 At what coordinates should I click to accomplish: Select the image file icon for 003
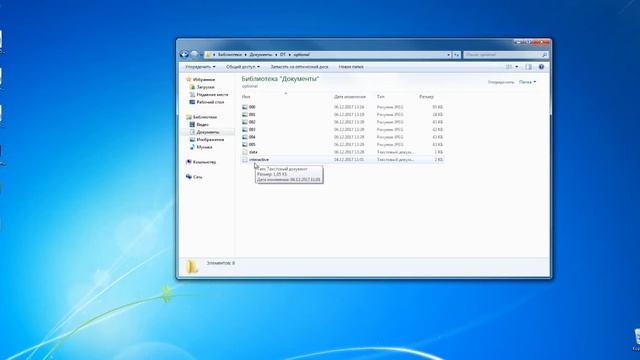pos(245,129)
